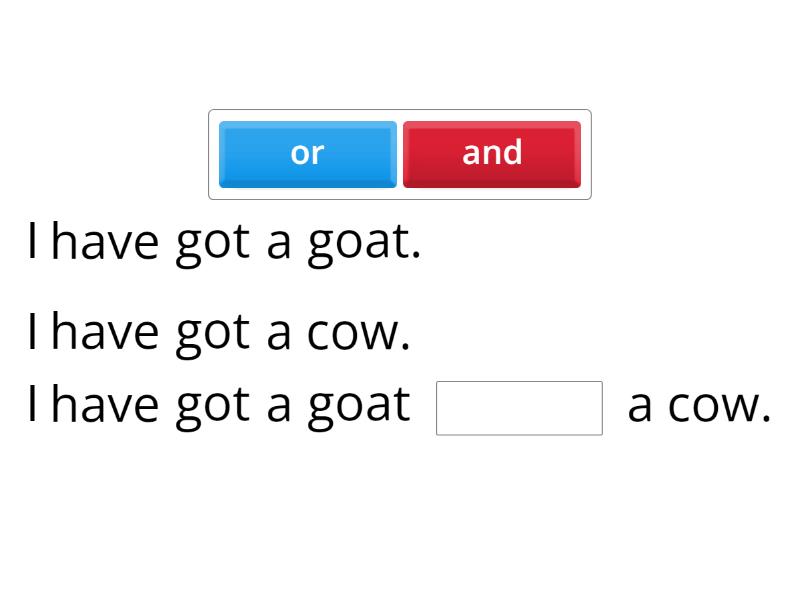Click the "or" option to fill the blank
The width and height of the screenshot is (800, 600).
click(307, 153)
